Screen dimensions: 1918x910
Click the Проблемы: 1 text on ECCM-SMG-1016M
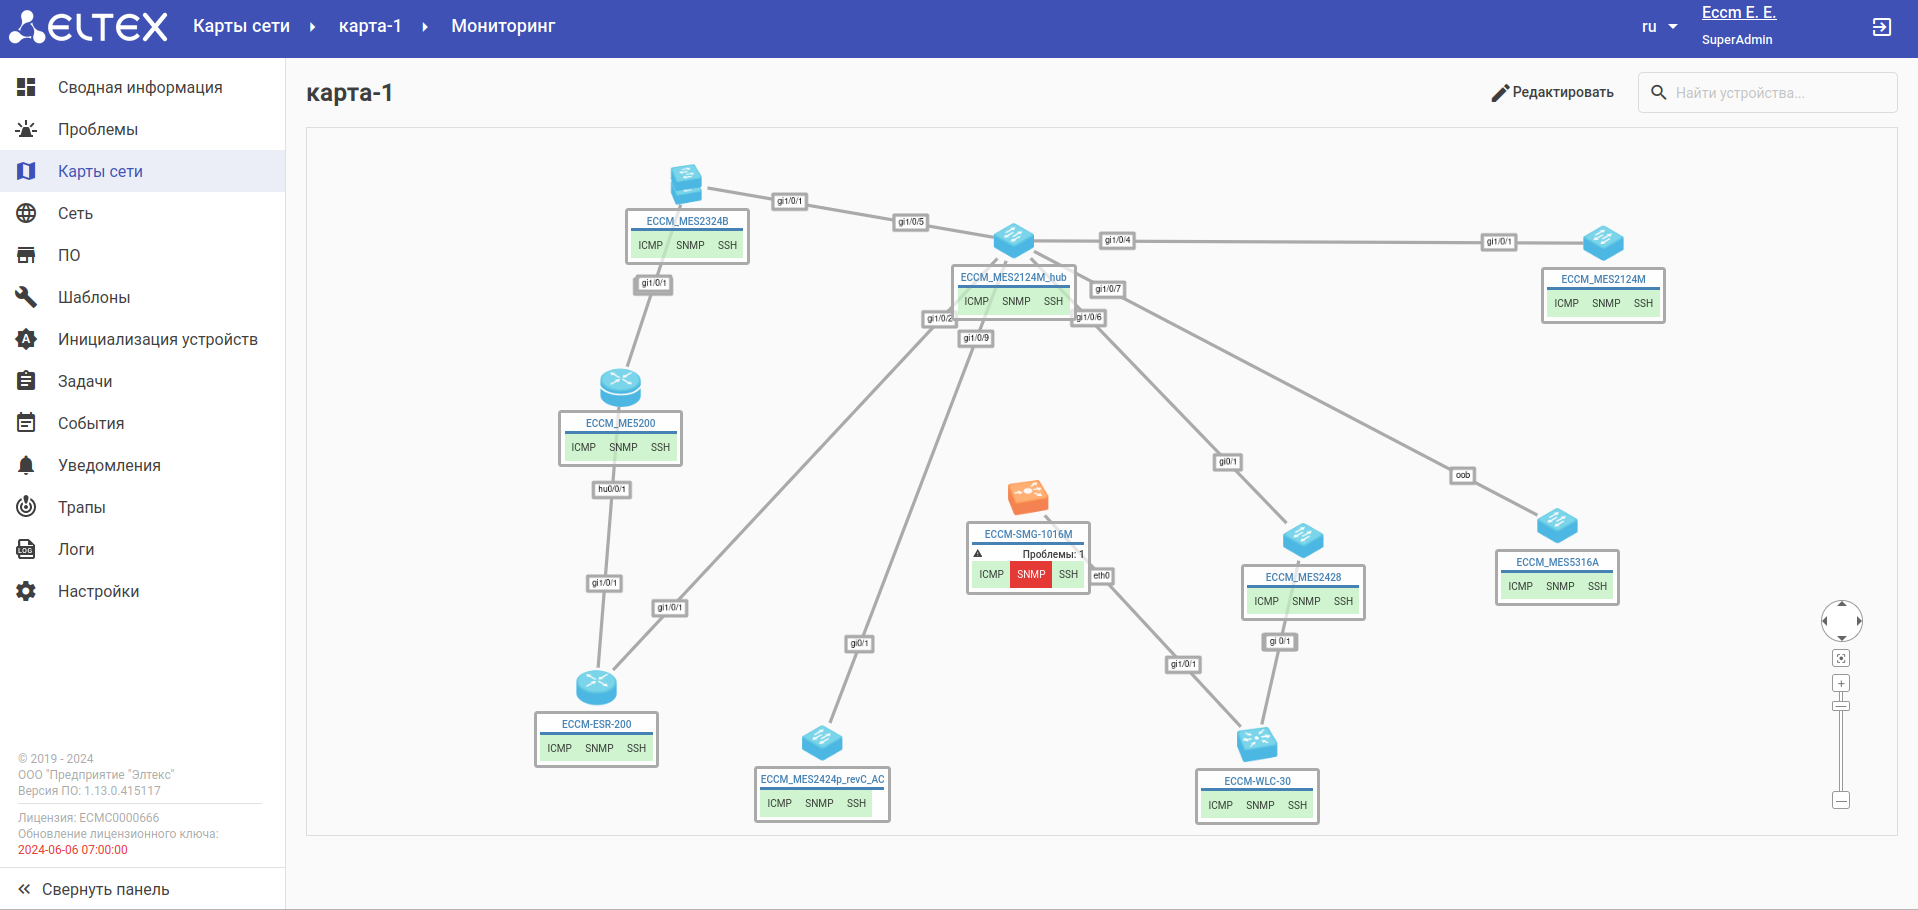point(1053,554)
